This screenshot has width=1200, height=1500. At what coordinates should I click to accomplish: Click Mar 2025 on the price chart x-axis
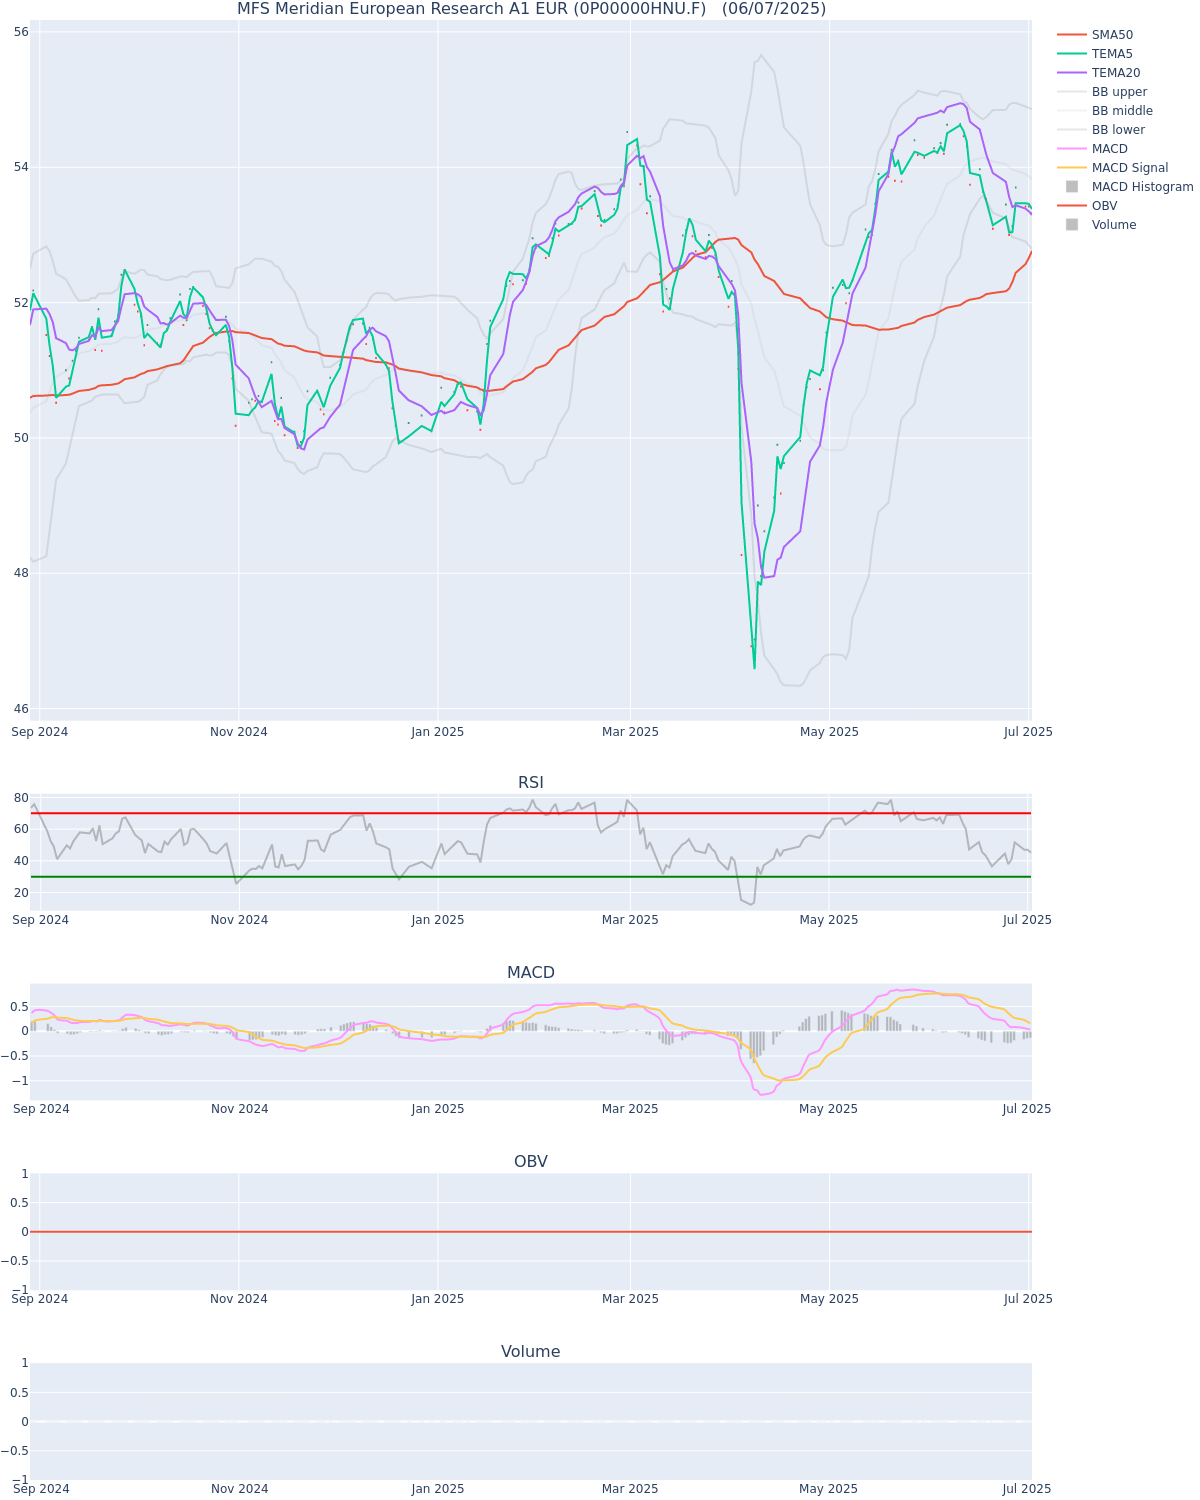[630, 732]
